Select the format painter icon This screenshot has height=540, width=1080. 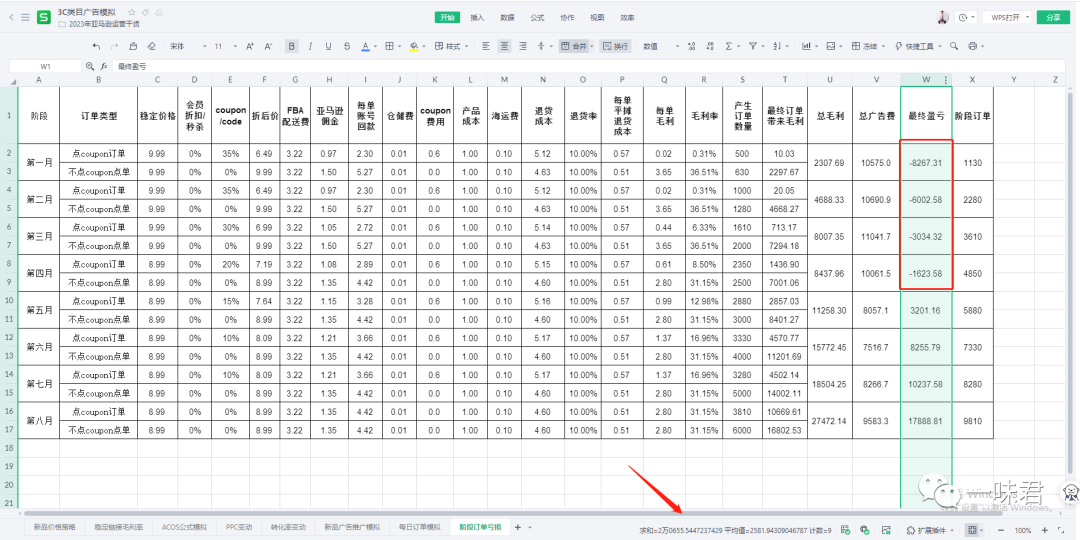click(x=132, y=46)
